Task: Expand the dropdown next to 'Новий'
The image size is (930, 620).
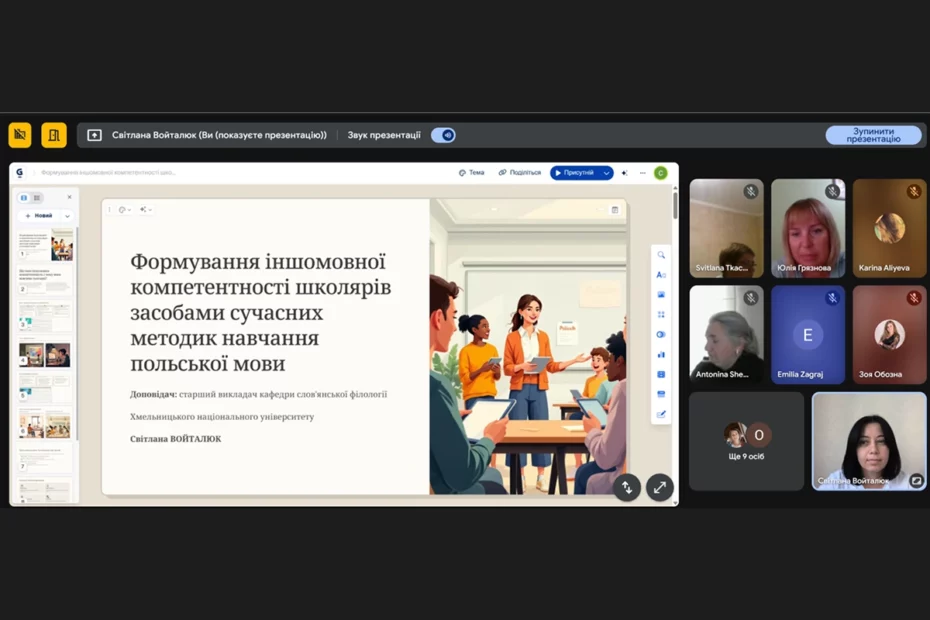Action: pos(67,216)
